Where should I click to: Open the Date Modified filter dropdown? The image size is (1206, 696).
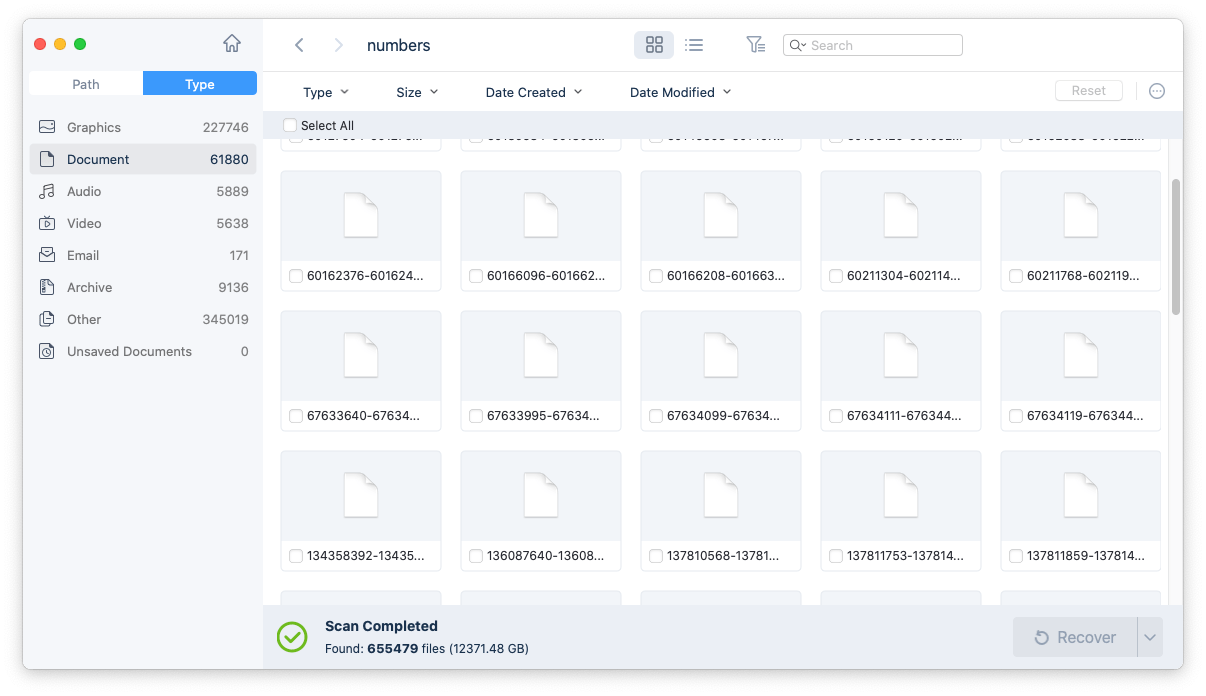click(681, 92)
